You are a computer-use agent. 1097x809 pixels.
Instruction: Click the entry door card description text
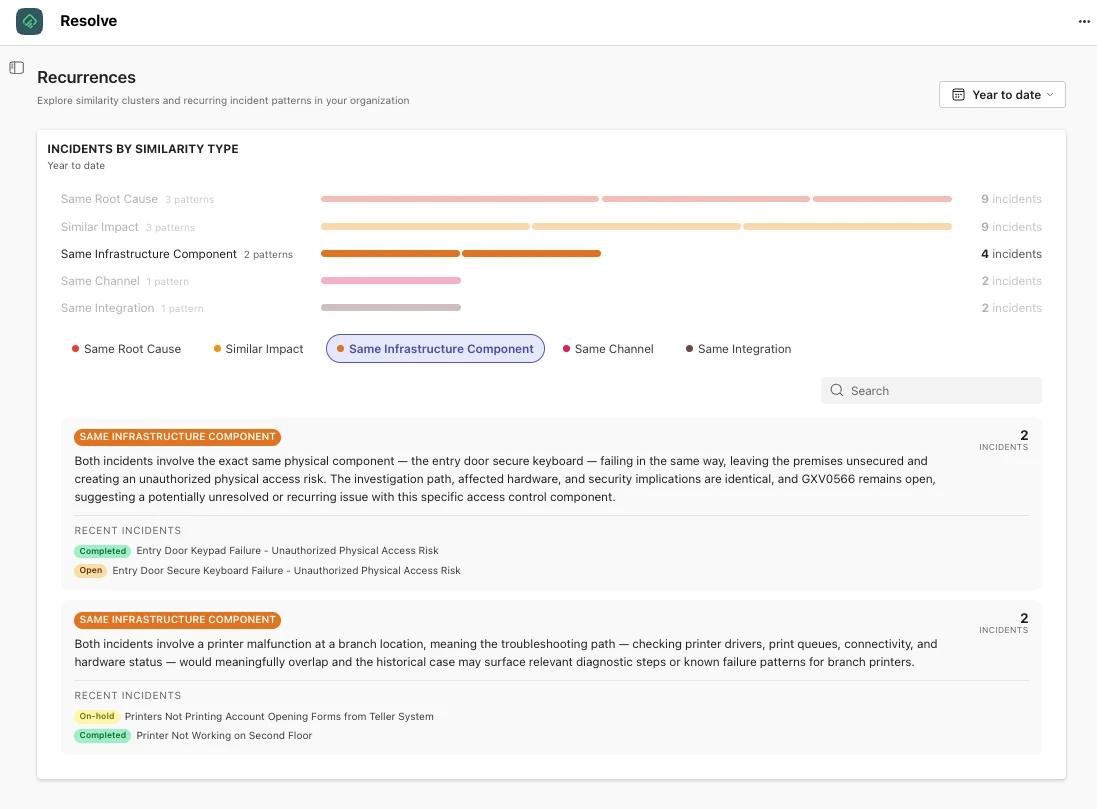click(x=505, y=479)
